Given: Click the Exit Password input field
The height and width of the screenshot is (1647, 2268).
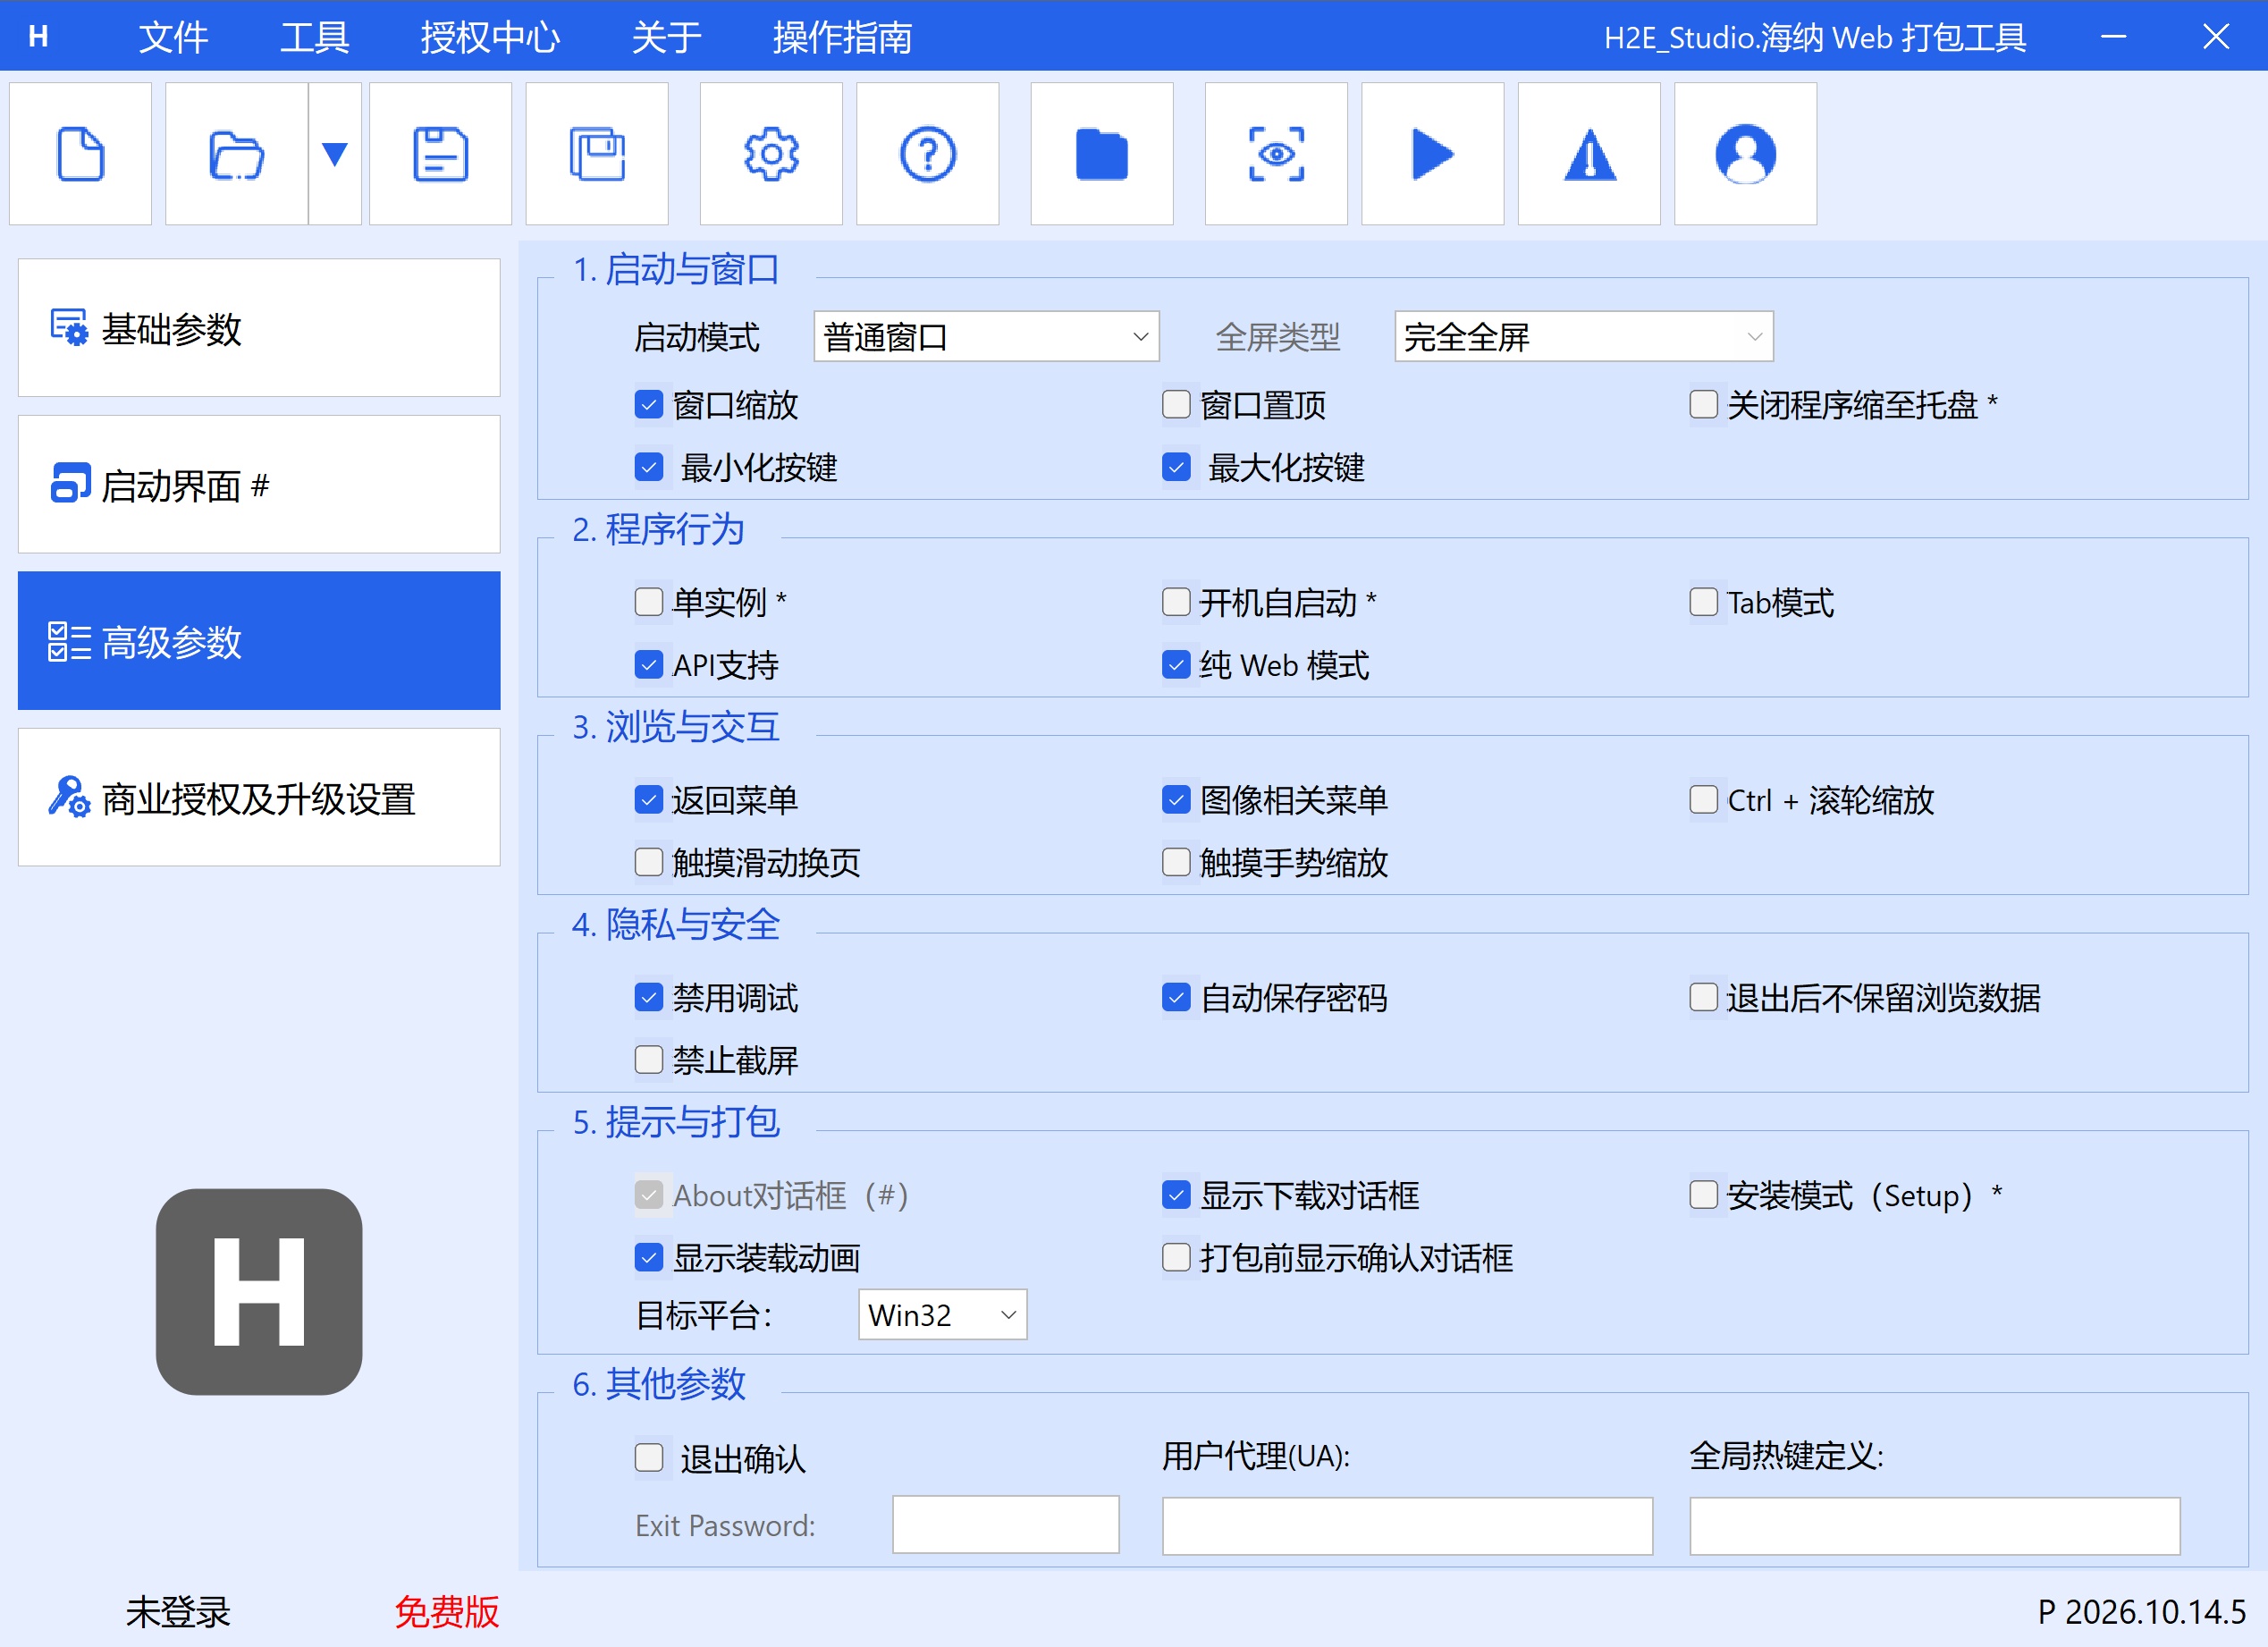Looking at the screenshot, I should [1005, 1524].
